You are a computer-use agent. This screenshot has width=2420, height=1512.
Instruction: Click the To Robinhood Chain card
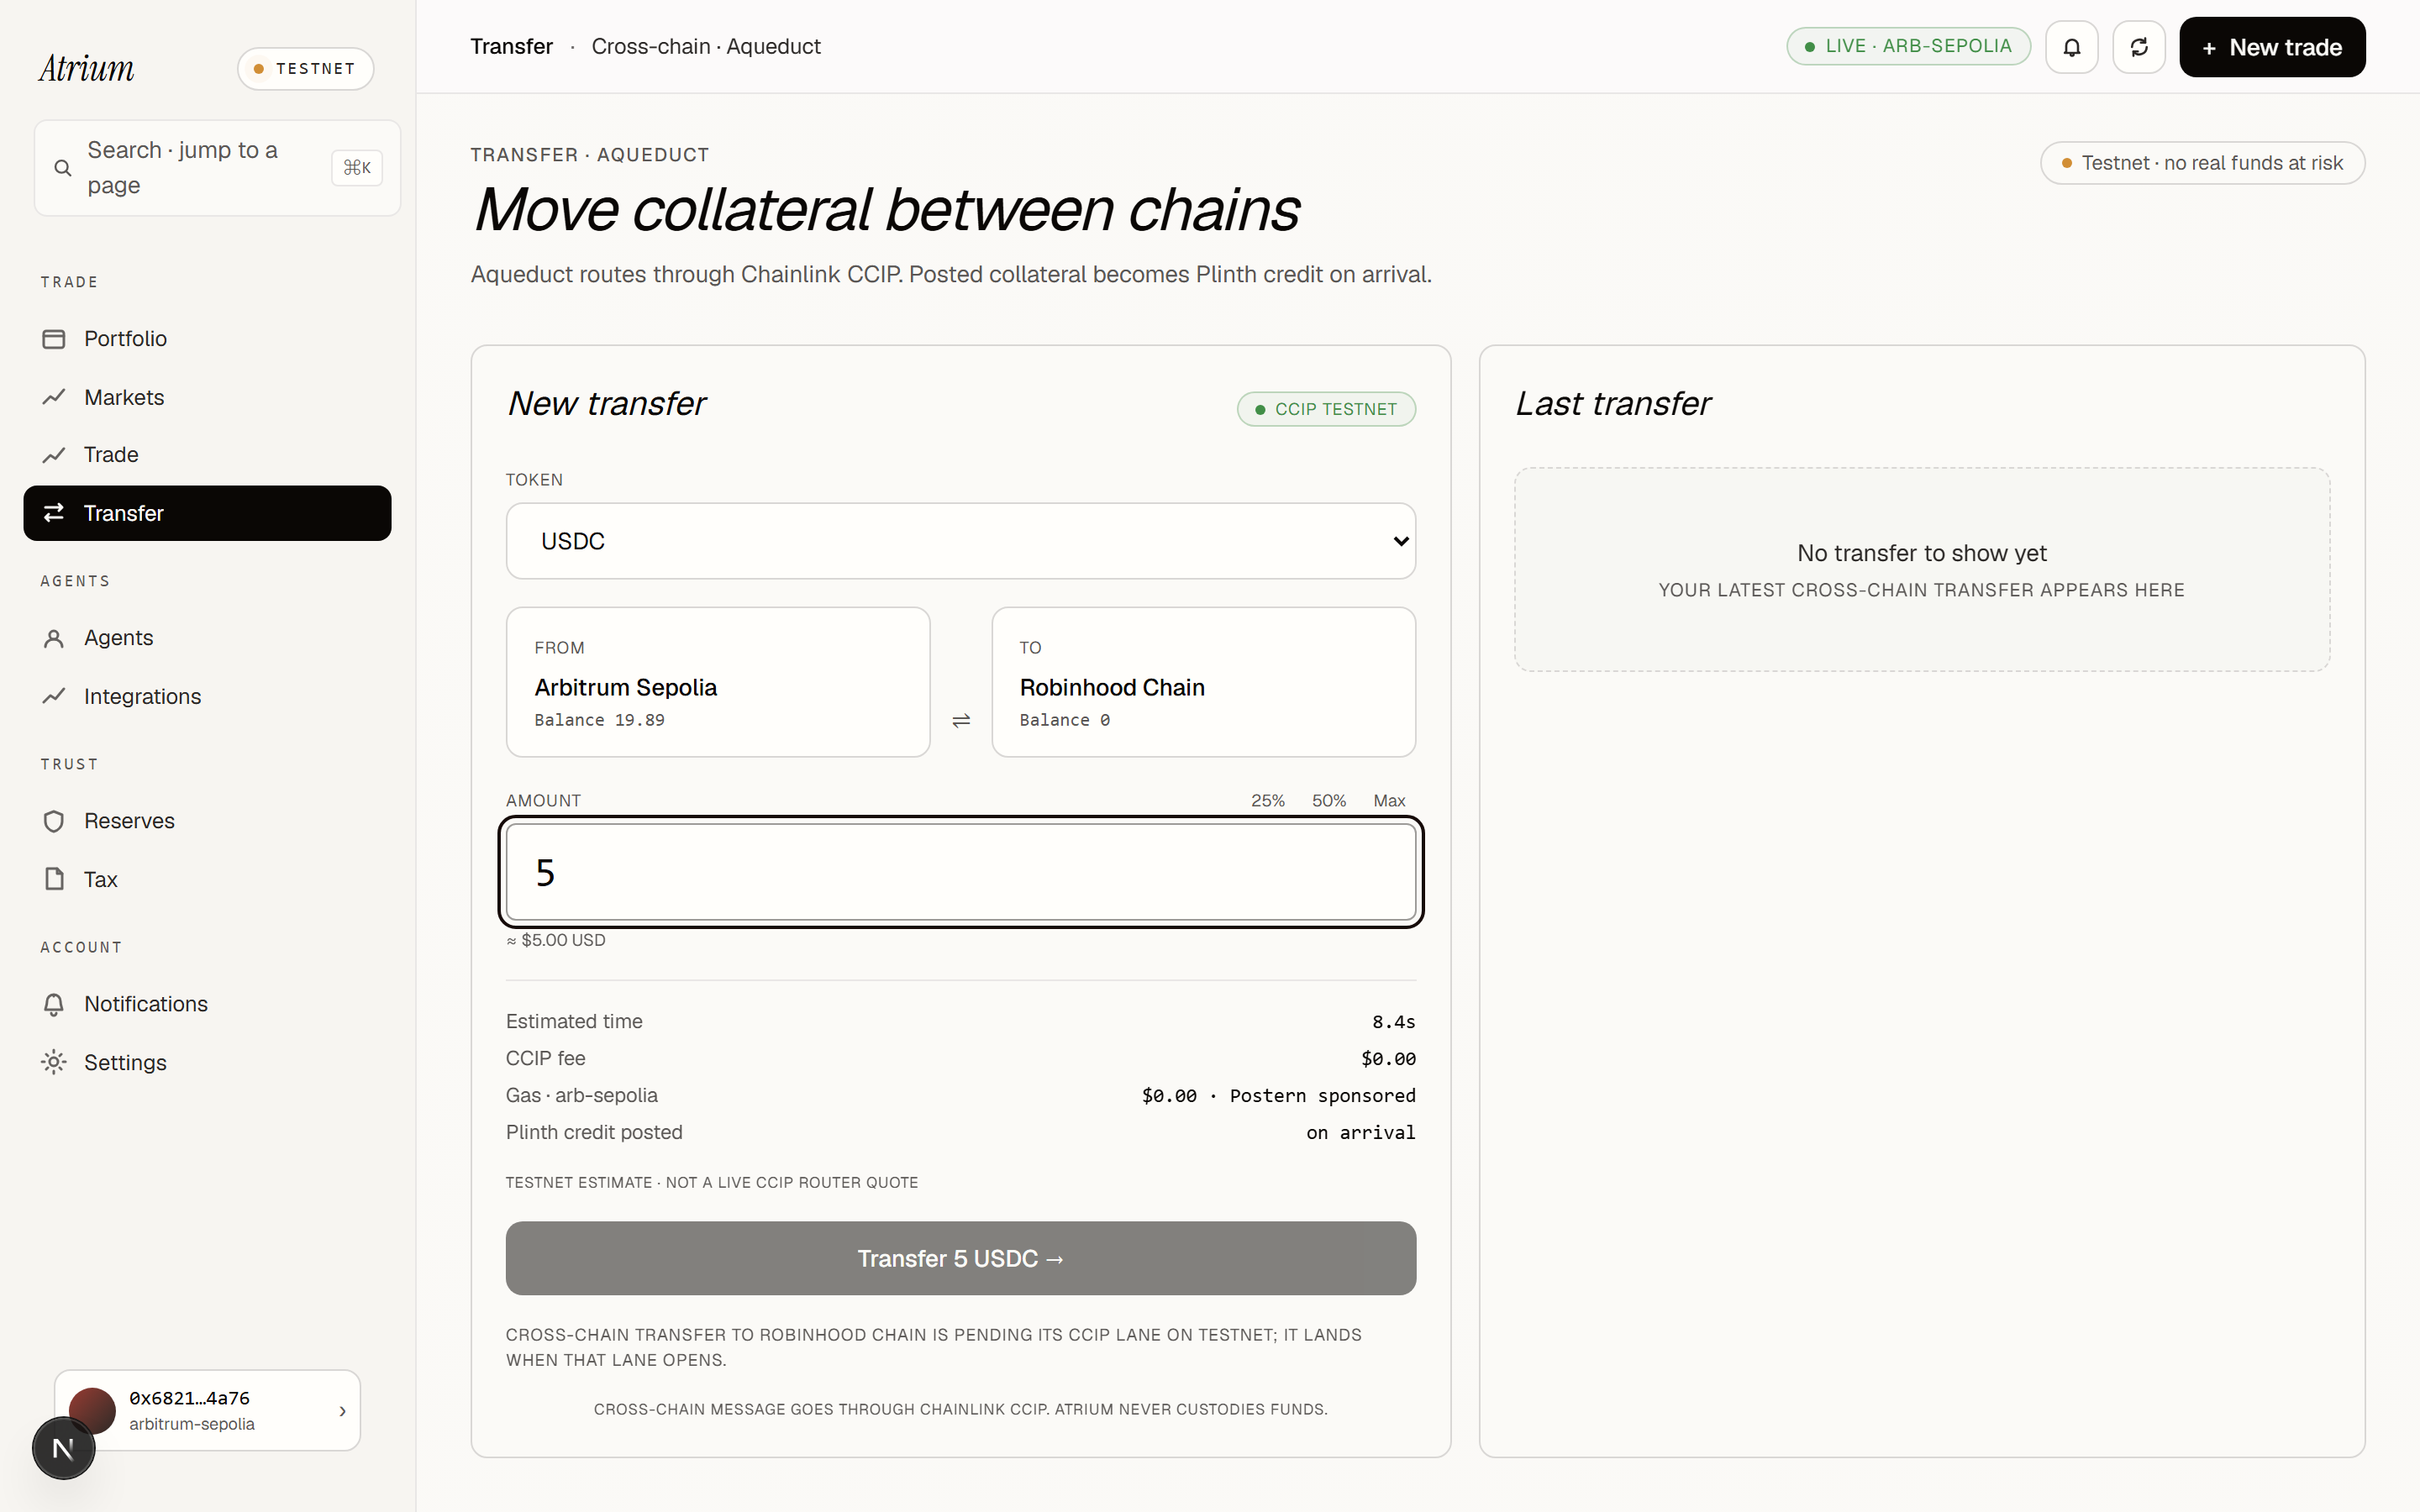pos(1203,682)
